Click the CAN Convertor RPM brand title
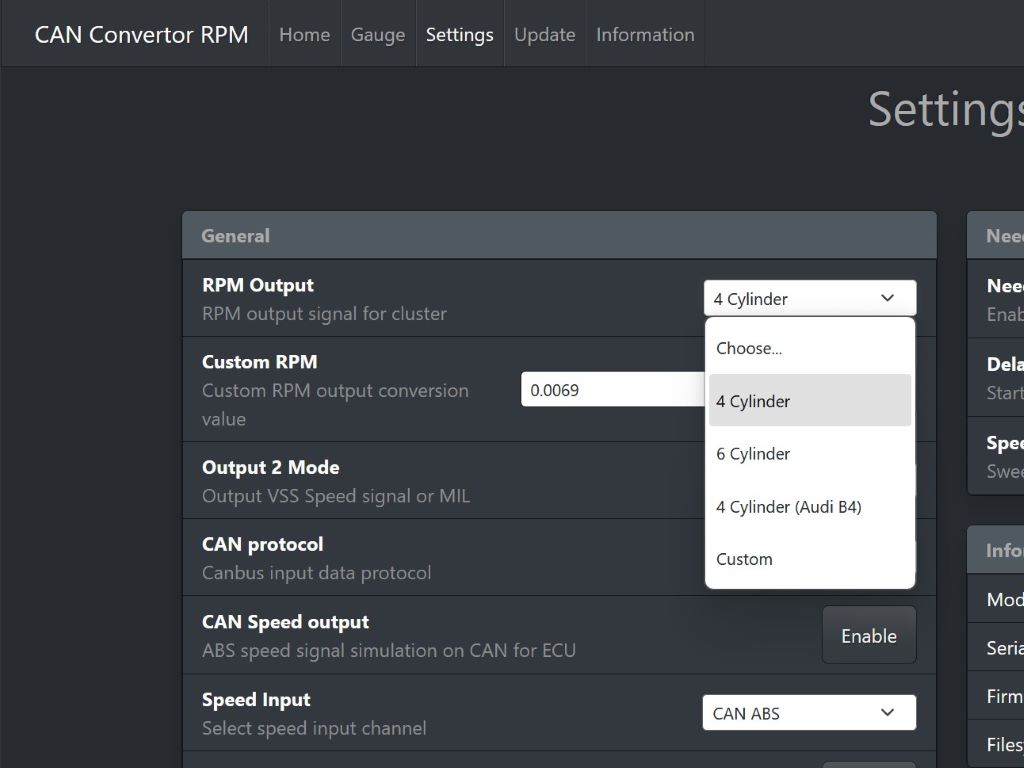 pyautogui.click(x=141, y=34)
